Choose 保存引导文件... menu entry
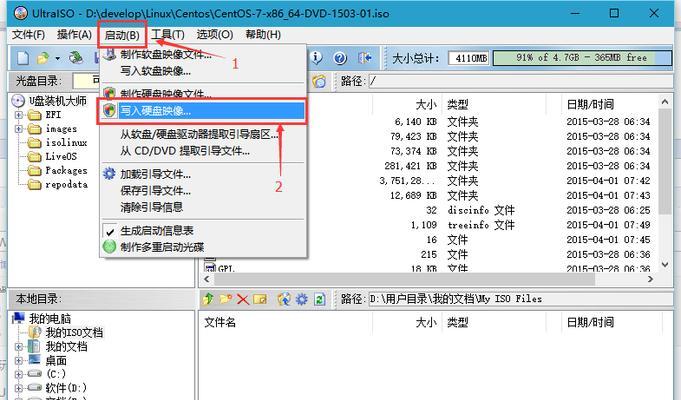Image resolution: width=681 pixels, height=400 pixels. coord(203,191)
